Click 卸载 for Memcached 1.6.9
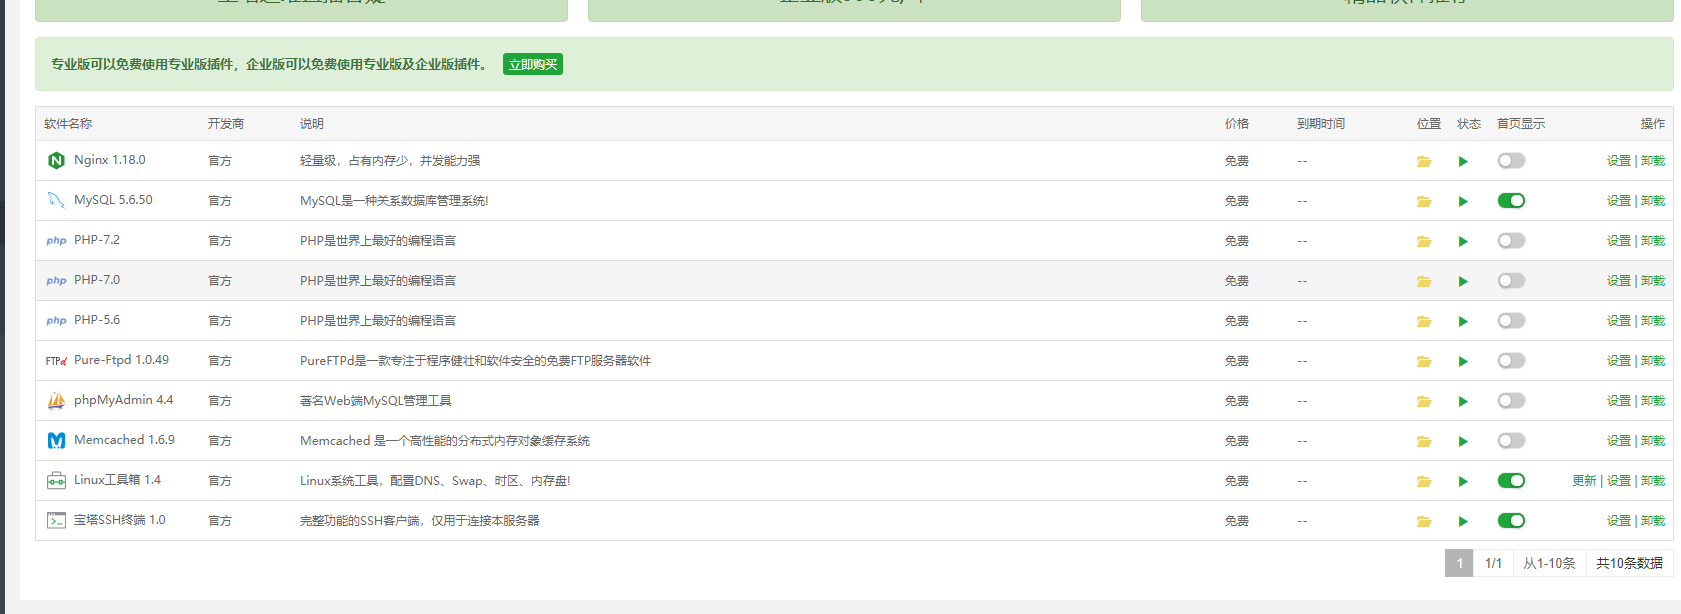 [x=1653, y=441]
